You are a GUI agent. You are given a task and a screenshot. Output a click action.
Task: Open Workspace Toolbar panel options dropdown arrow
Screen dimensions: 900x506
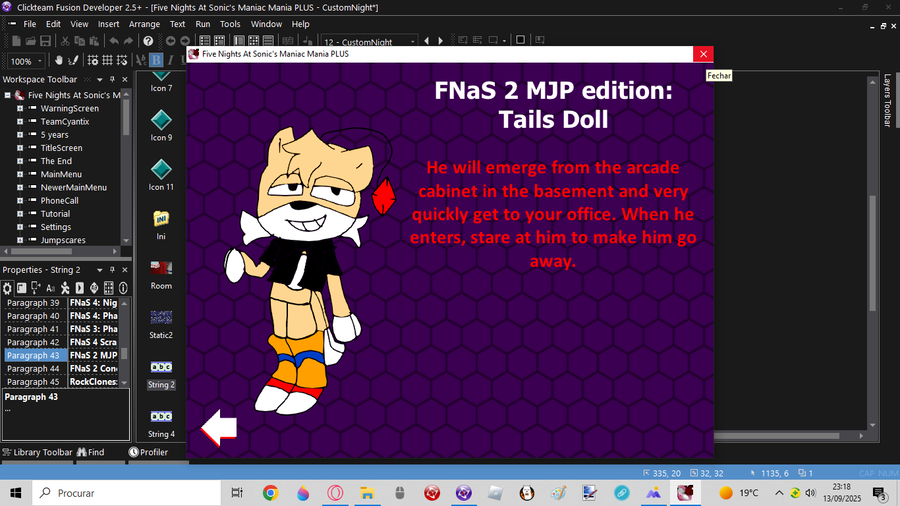coord(99,80)
